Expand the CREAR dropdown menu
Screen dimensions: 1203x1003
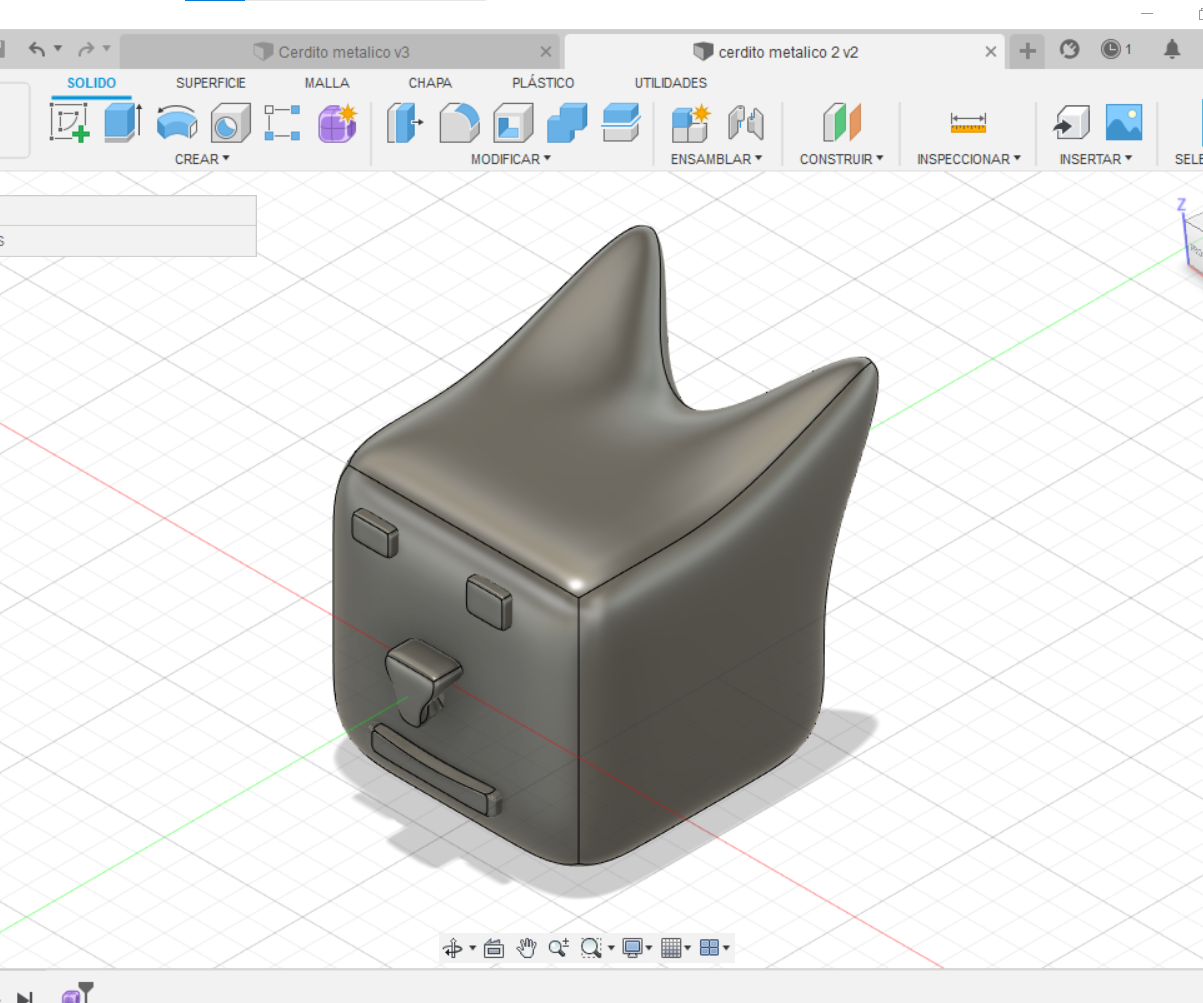(x=202, y=159)
